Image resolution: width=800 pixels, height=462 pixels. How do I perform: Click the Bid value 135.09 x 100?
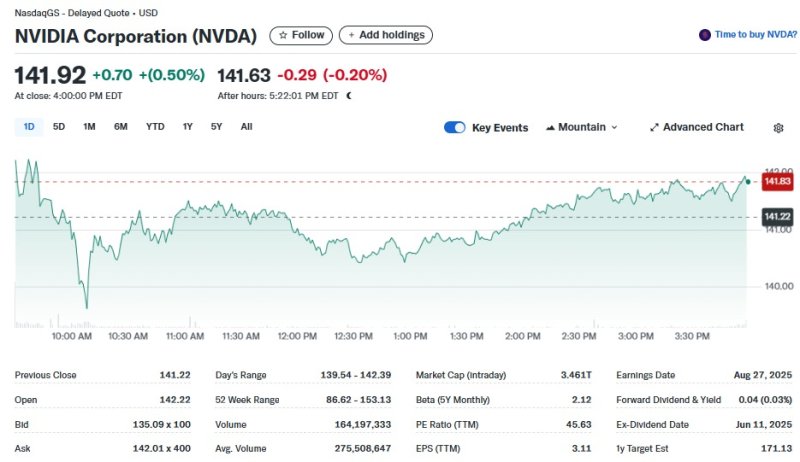(162, 425)
